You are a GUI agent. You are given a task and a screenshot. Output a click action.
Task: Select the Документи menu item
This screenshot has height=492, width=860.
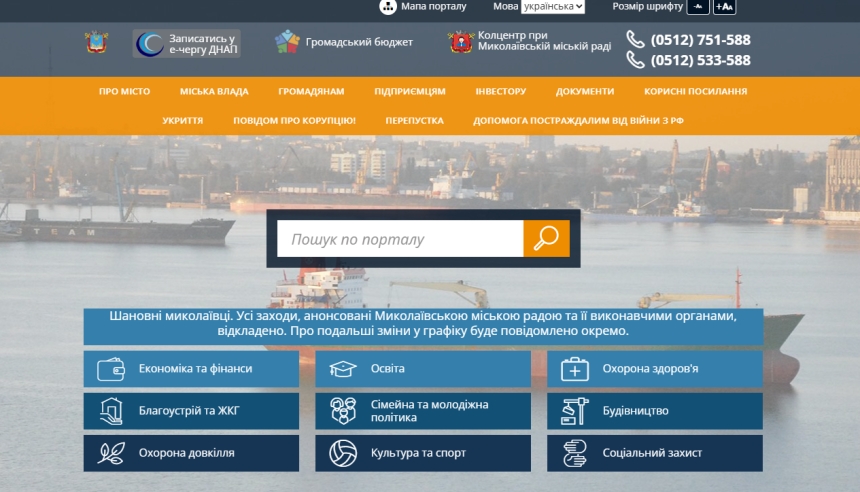[585, 91]
